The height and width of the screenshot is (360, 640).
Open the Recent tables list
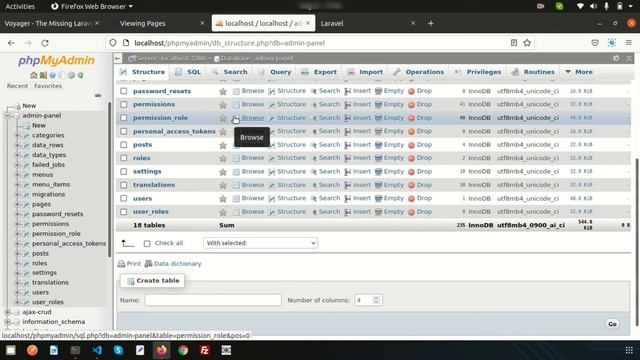(17, 86)
